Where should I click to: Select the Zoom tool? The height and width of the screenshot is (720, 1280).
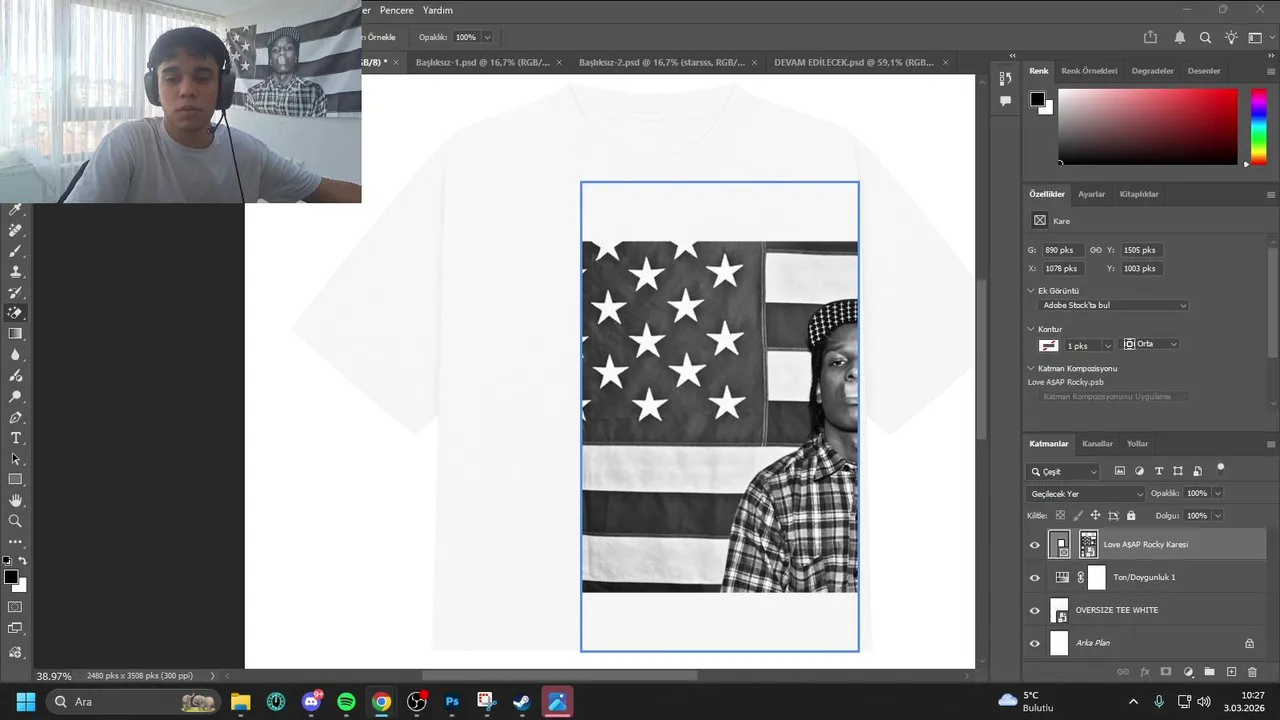click(x=15, y=521)
